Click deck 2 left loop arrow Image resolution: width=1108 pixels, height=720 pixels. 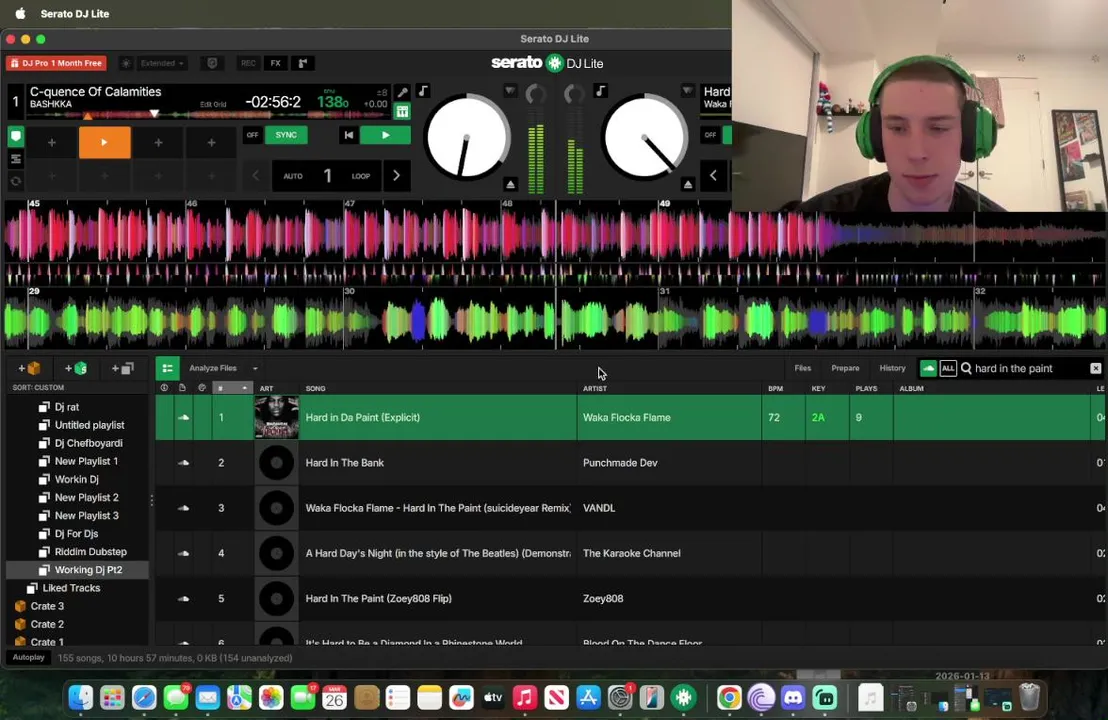click(x=714, y=175)
